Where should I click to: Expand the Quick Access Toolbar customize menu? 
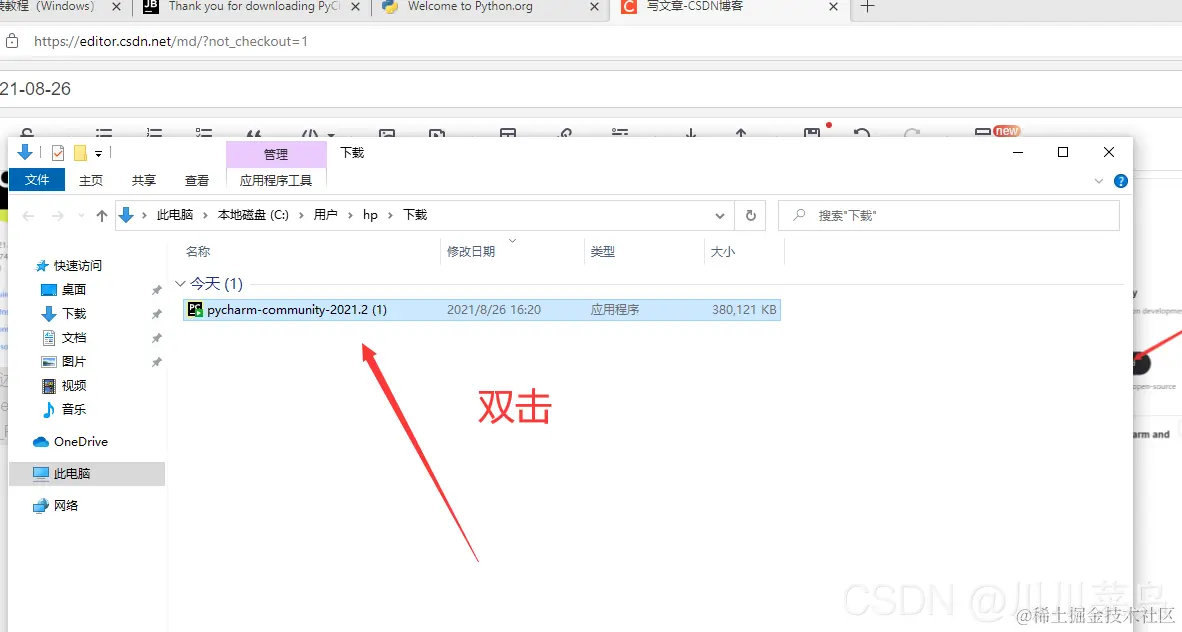point(96,152)
